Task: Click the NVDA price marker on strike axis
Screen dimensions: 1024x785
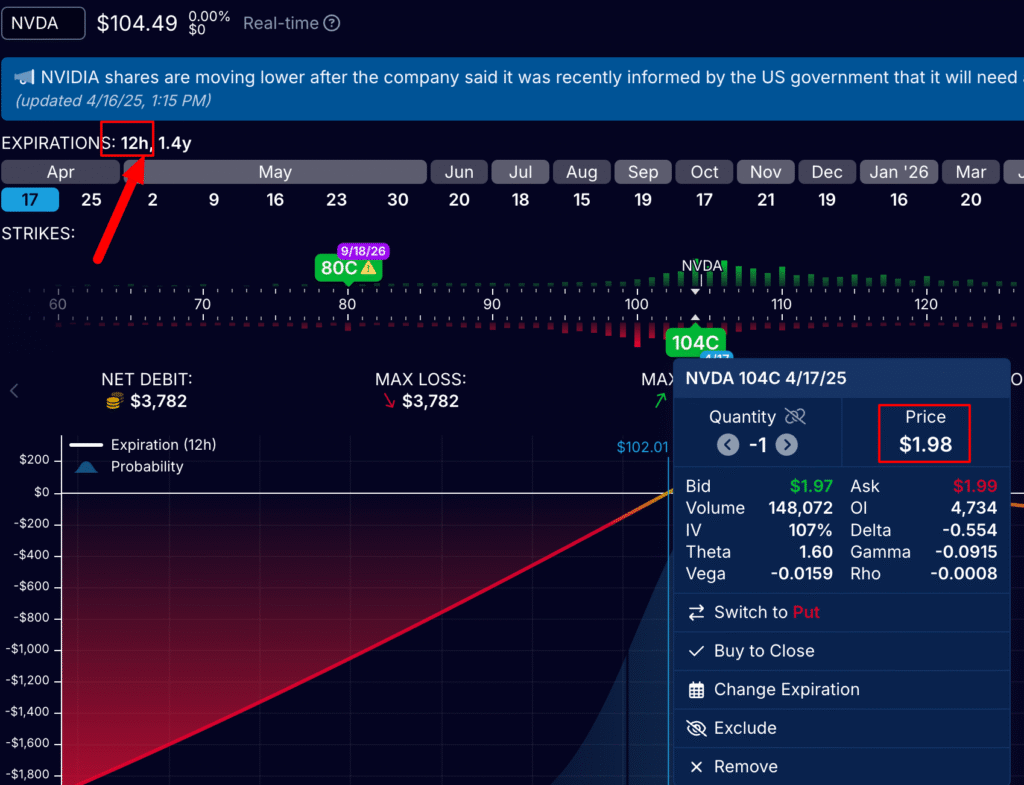Action: (x=701, y=266)
